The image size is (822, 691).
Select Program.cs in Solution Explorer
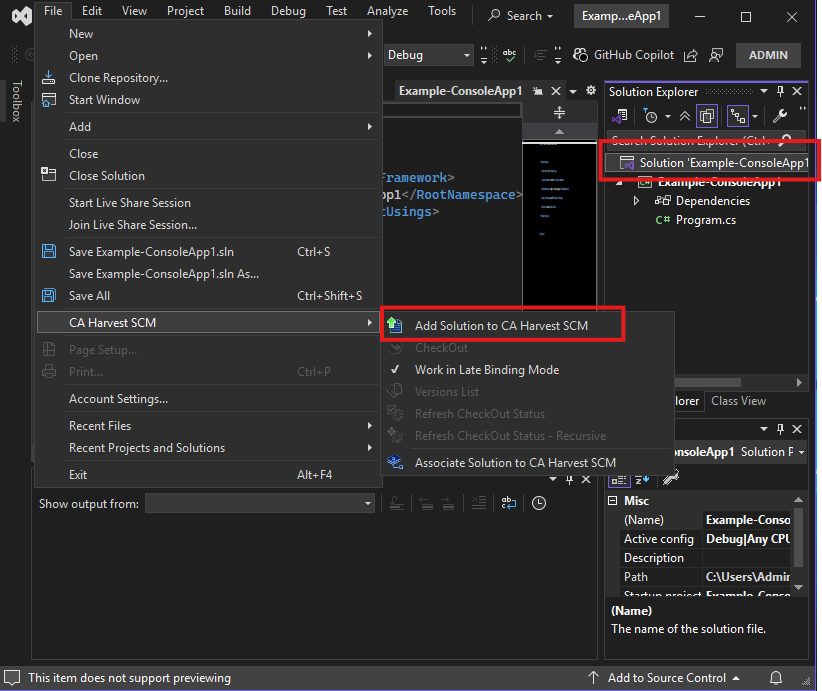click(705, 220)
